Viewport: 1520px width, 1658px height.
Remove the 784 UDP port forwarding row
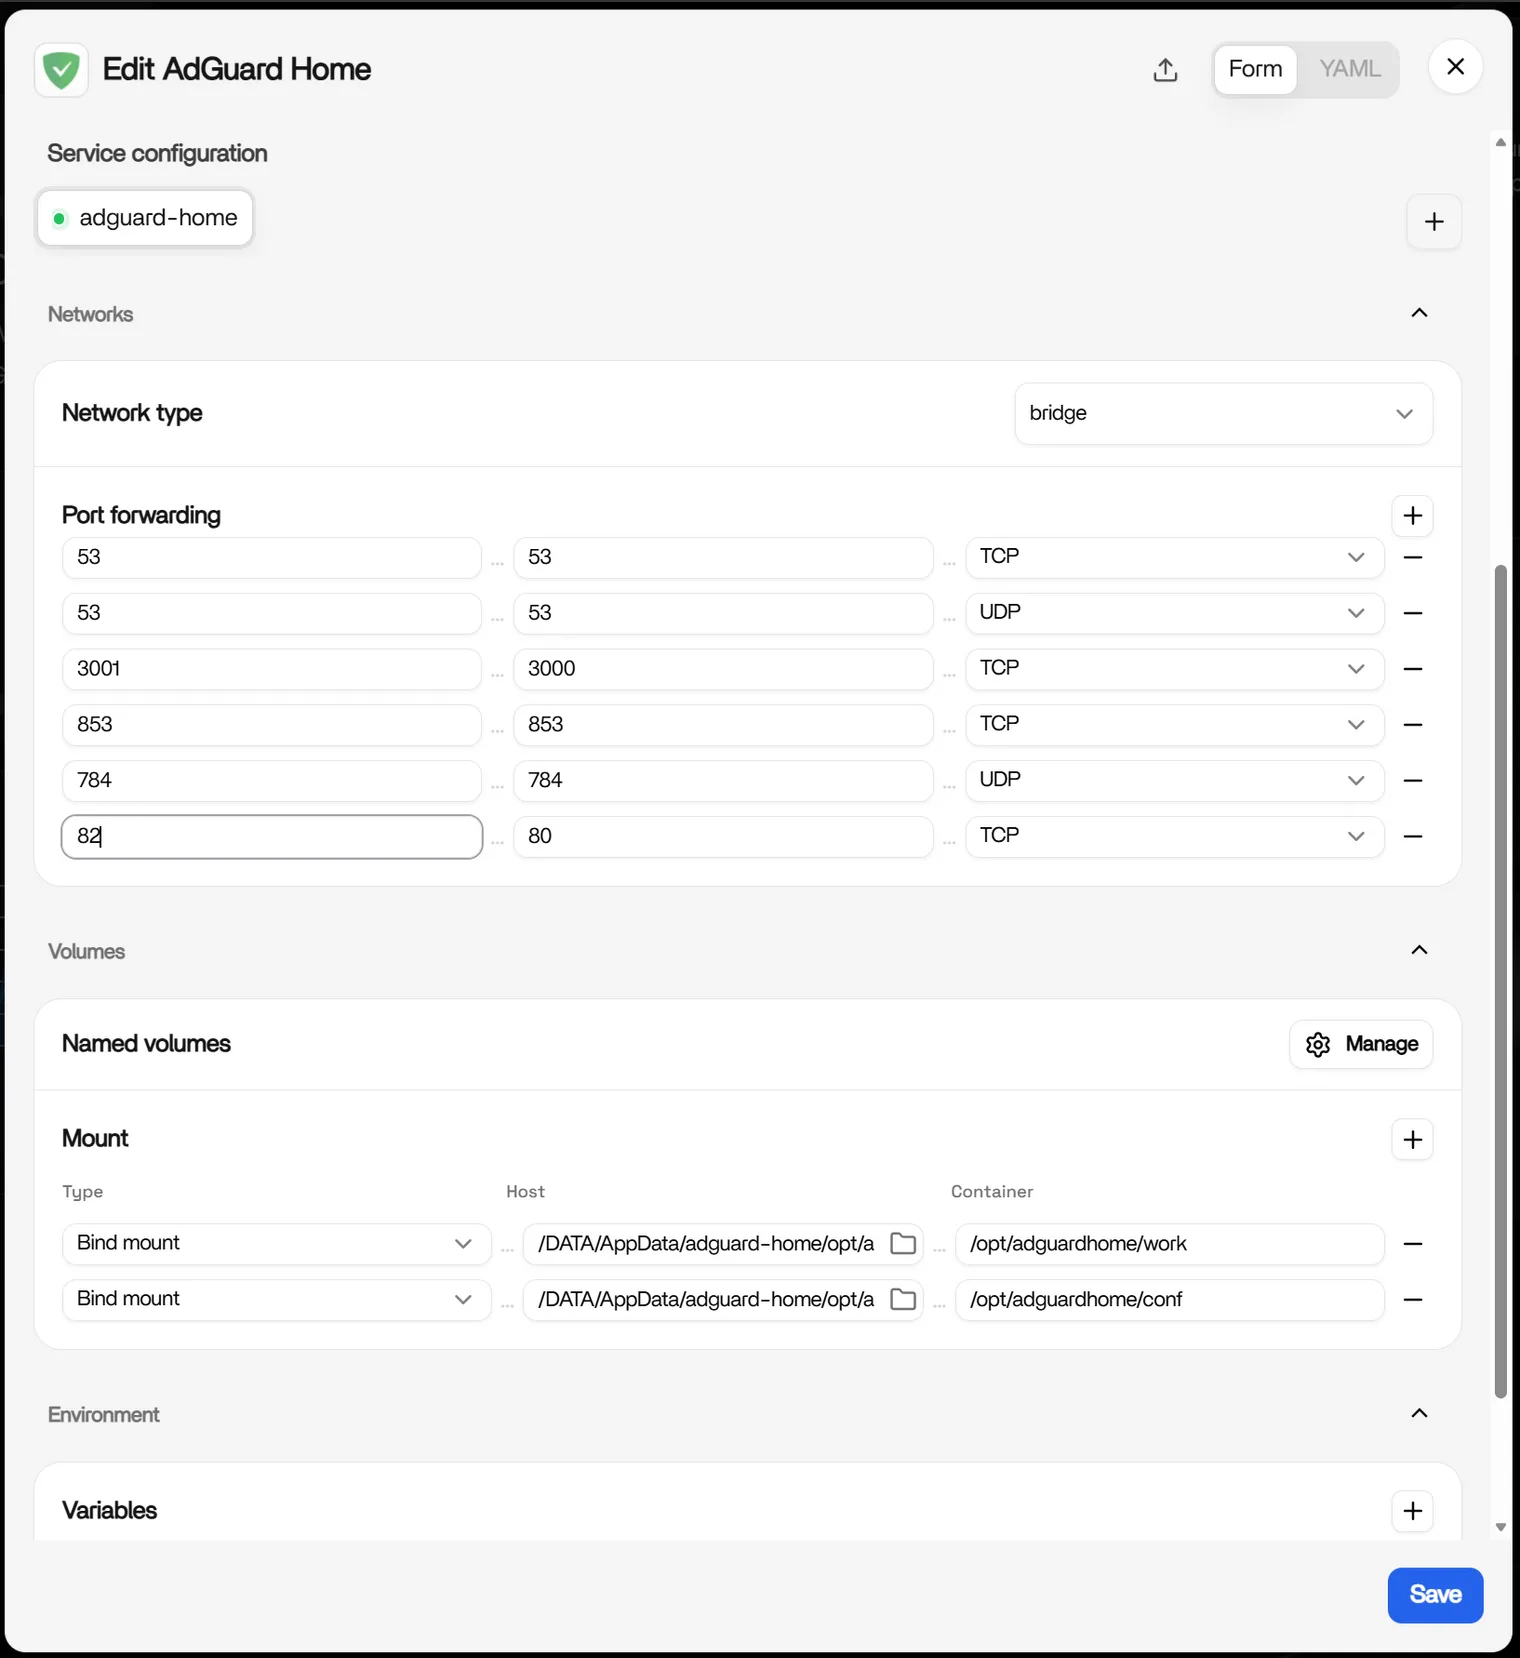click(1413, 780)
